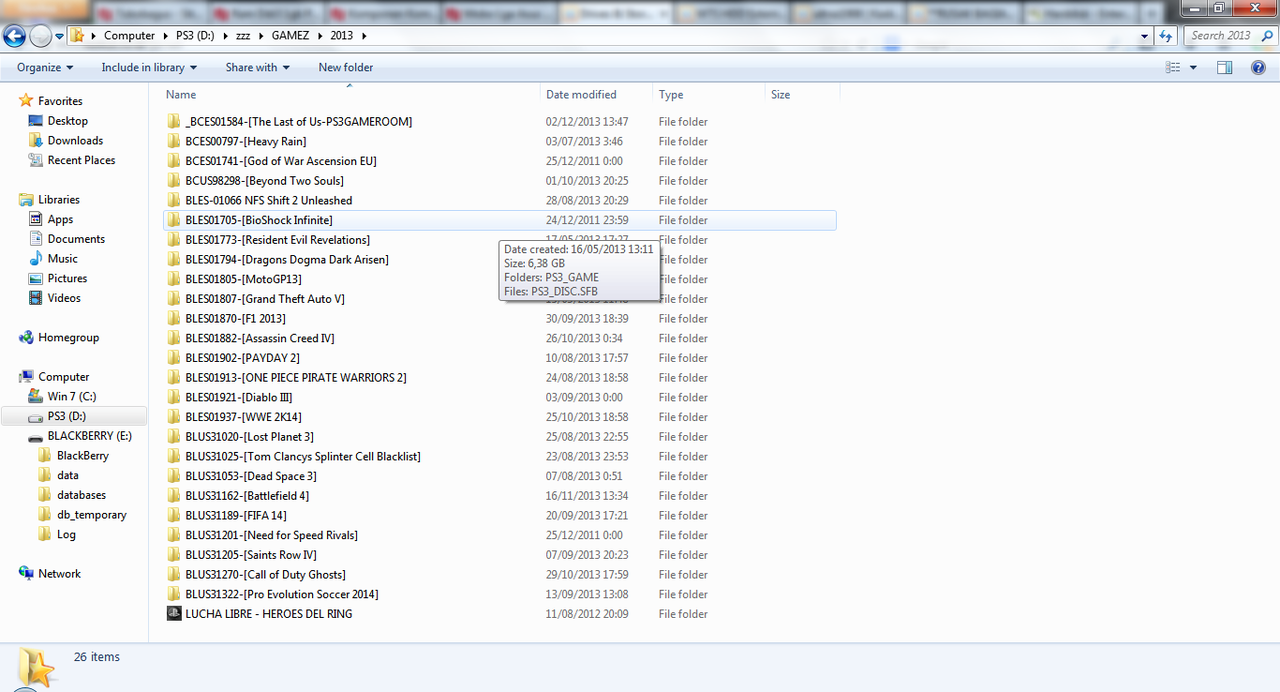This screenshot has height=692, width=1280.
Task: Open the Pictures library
Action: [67, 278]
